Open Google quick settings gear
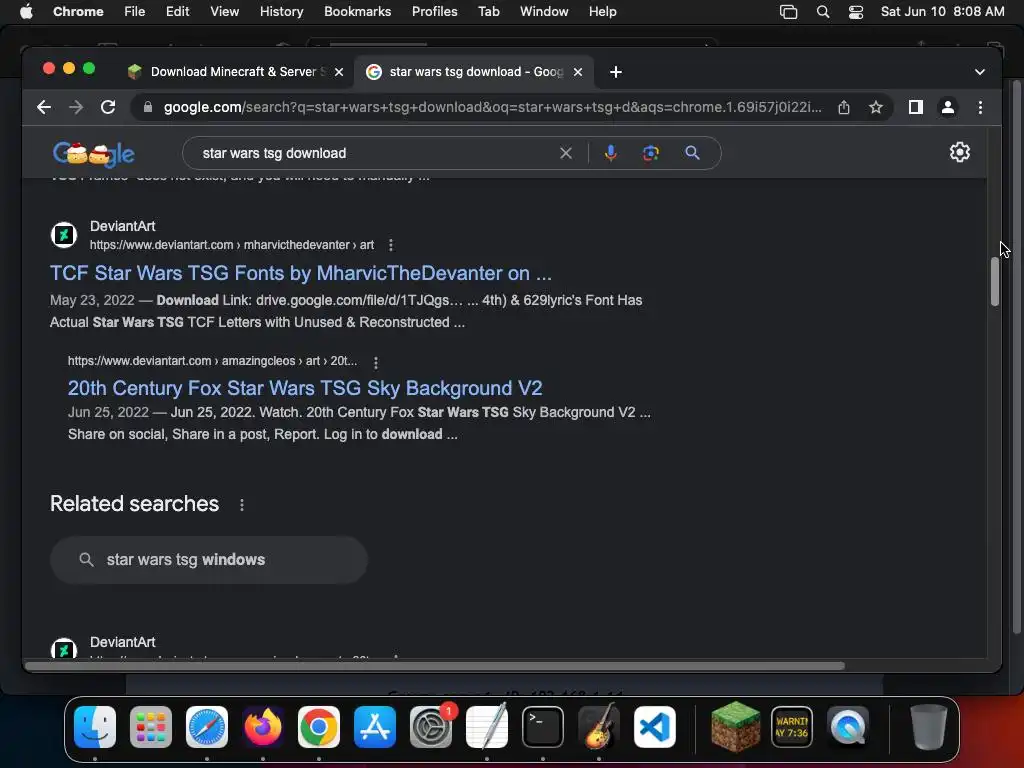 coord(959,152)
